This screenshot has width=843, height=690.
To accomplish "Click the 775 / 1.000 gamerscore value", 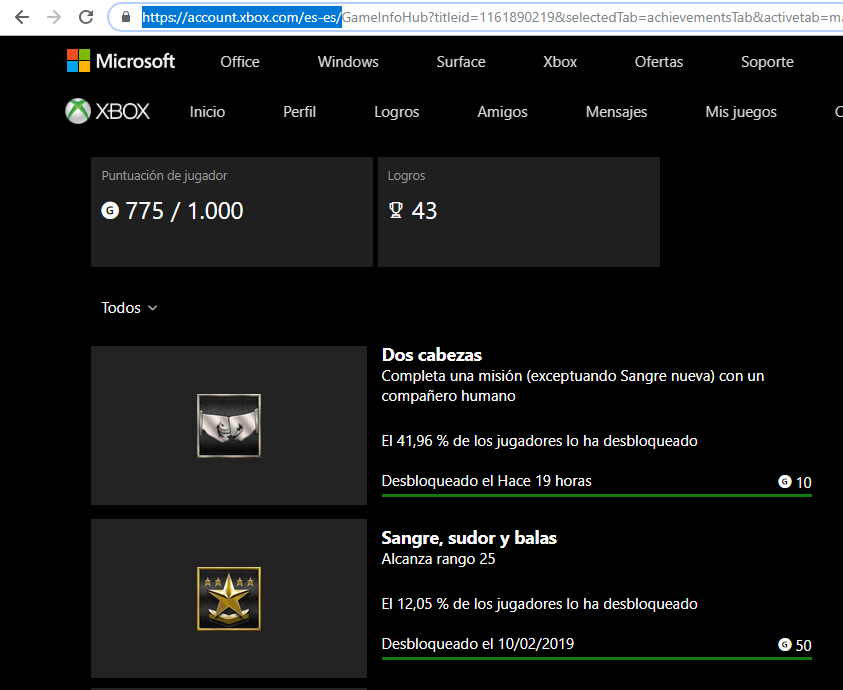I will click(184, 210).
